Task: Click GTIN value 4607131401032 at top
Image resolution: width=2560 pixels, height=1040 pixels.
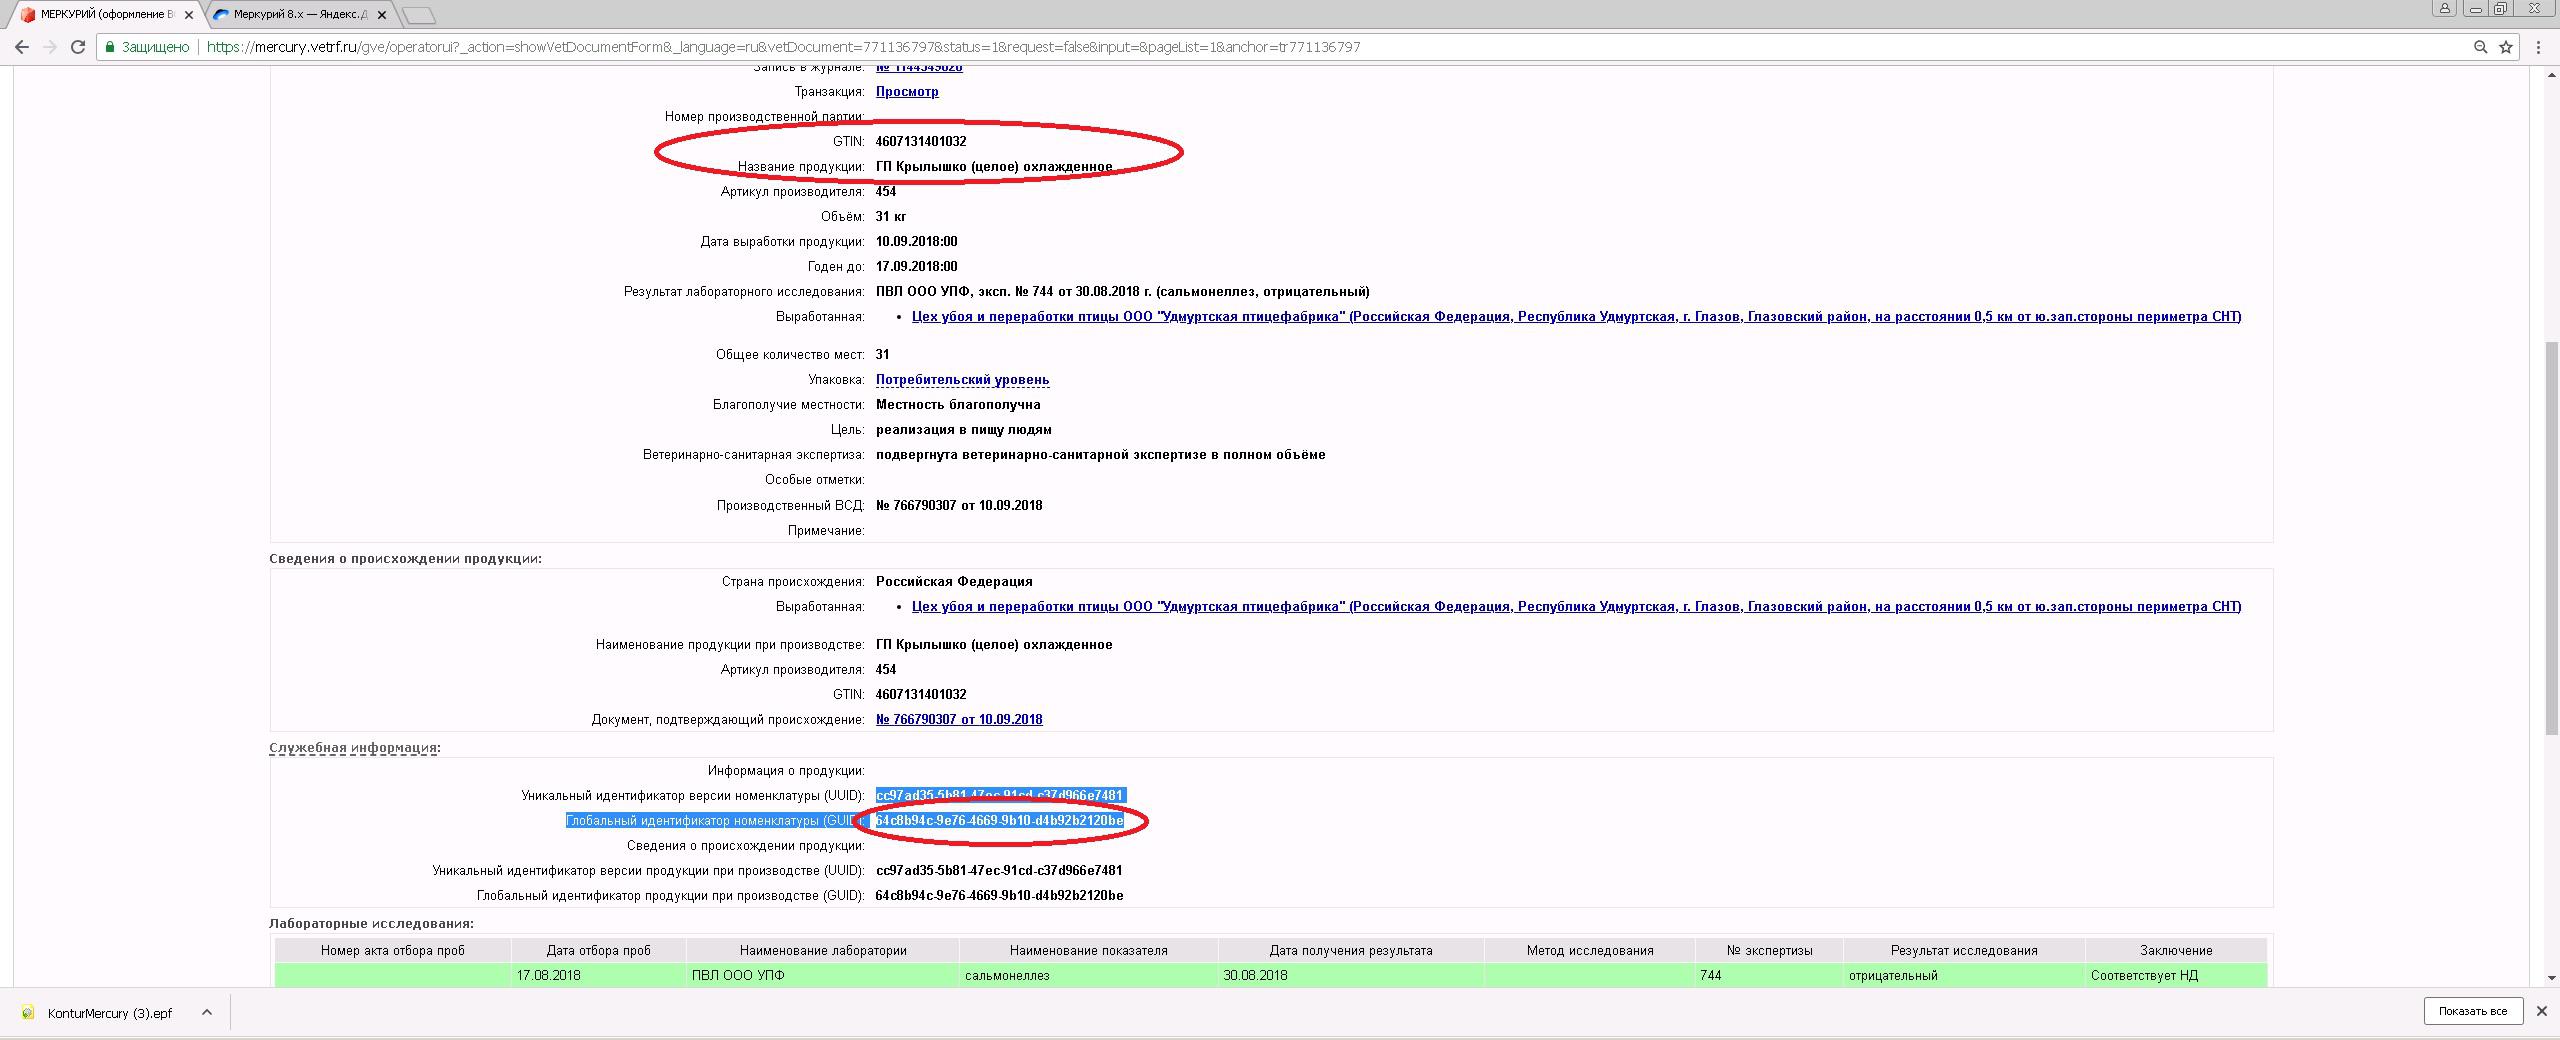Action: coord(921,141)
